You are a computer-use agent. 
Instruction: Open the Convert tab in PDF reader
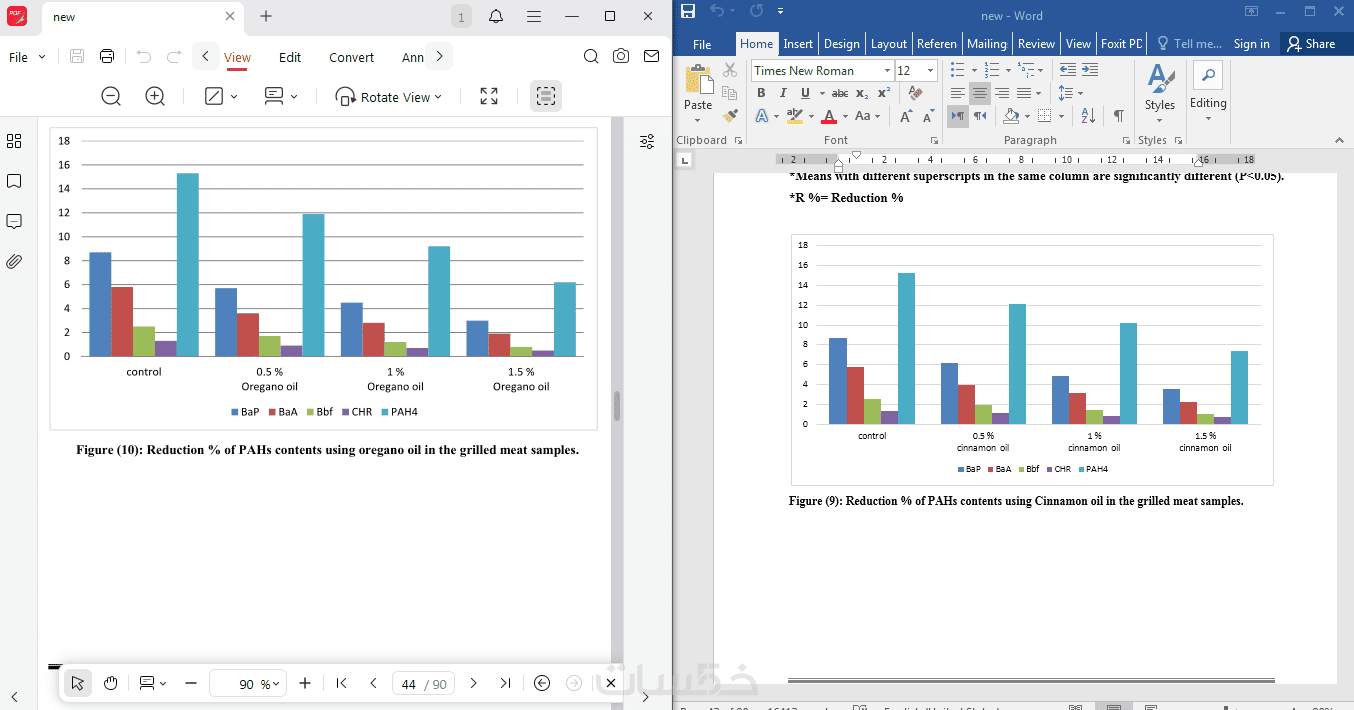(352, 57)
